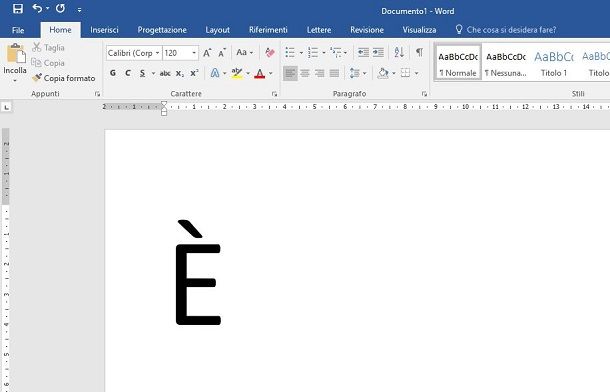Undo the last action
Image resolution: width=610 pixels, height=392 pixels.
click(37, 8)
